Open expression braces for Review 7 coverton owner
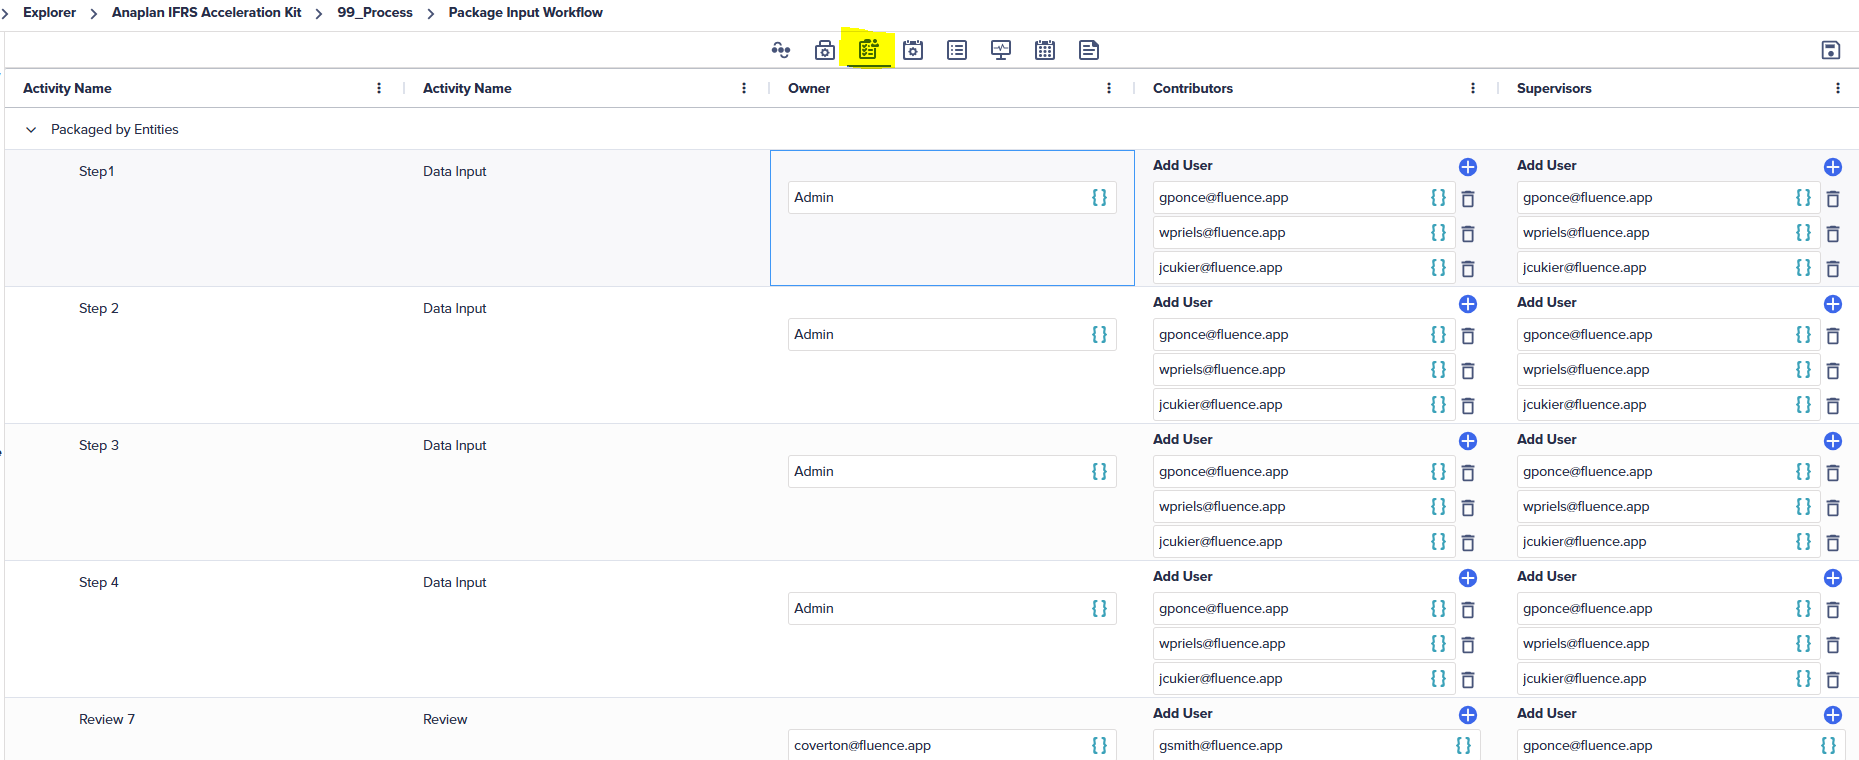Image resolution: width=1859 pixels, height=760 pixels. (x=1099, y=746)
